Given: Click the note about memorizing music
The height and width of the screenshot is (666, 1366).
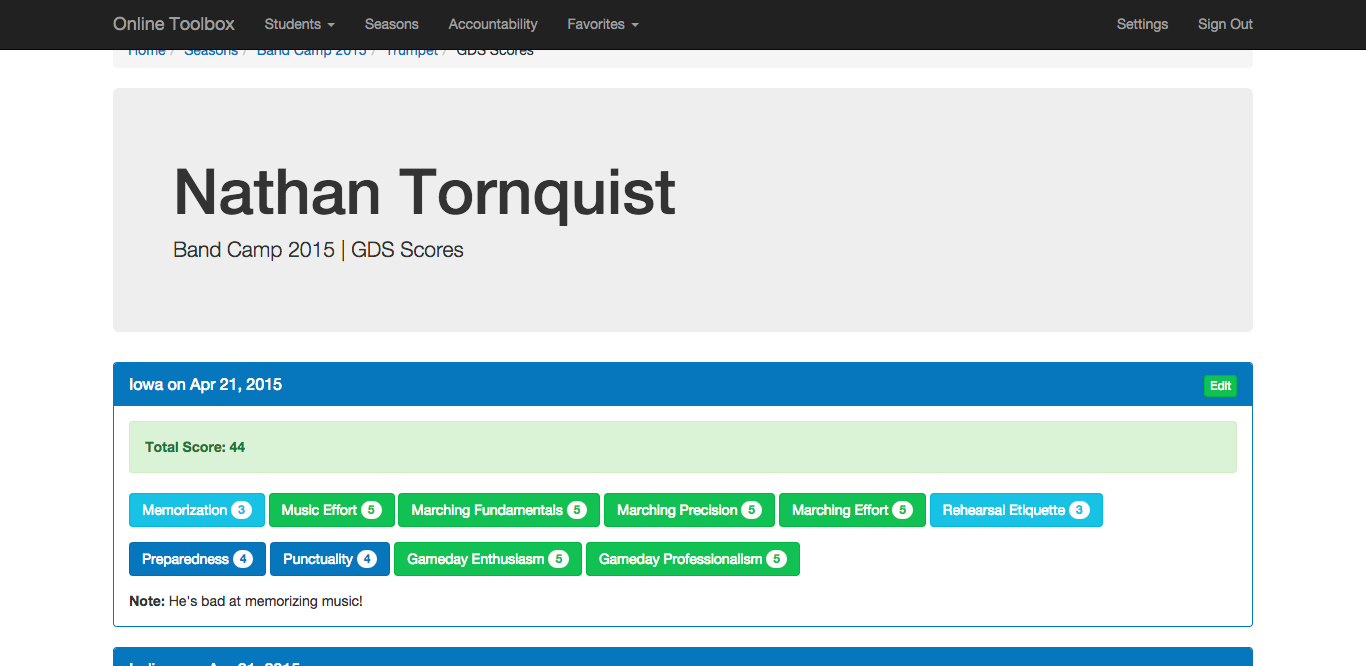Looking at the screenshot, I should (x=246, y=601).
